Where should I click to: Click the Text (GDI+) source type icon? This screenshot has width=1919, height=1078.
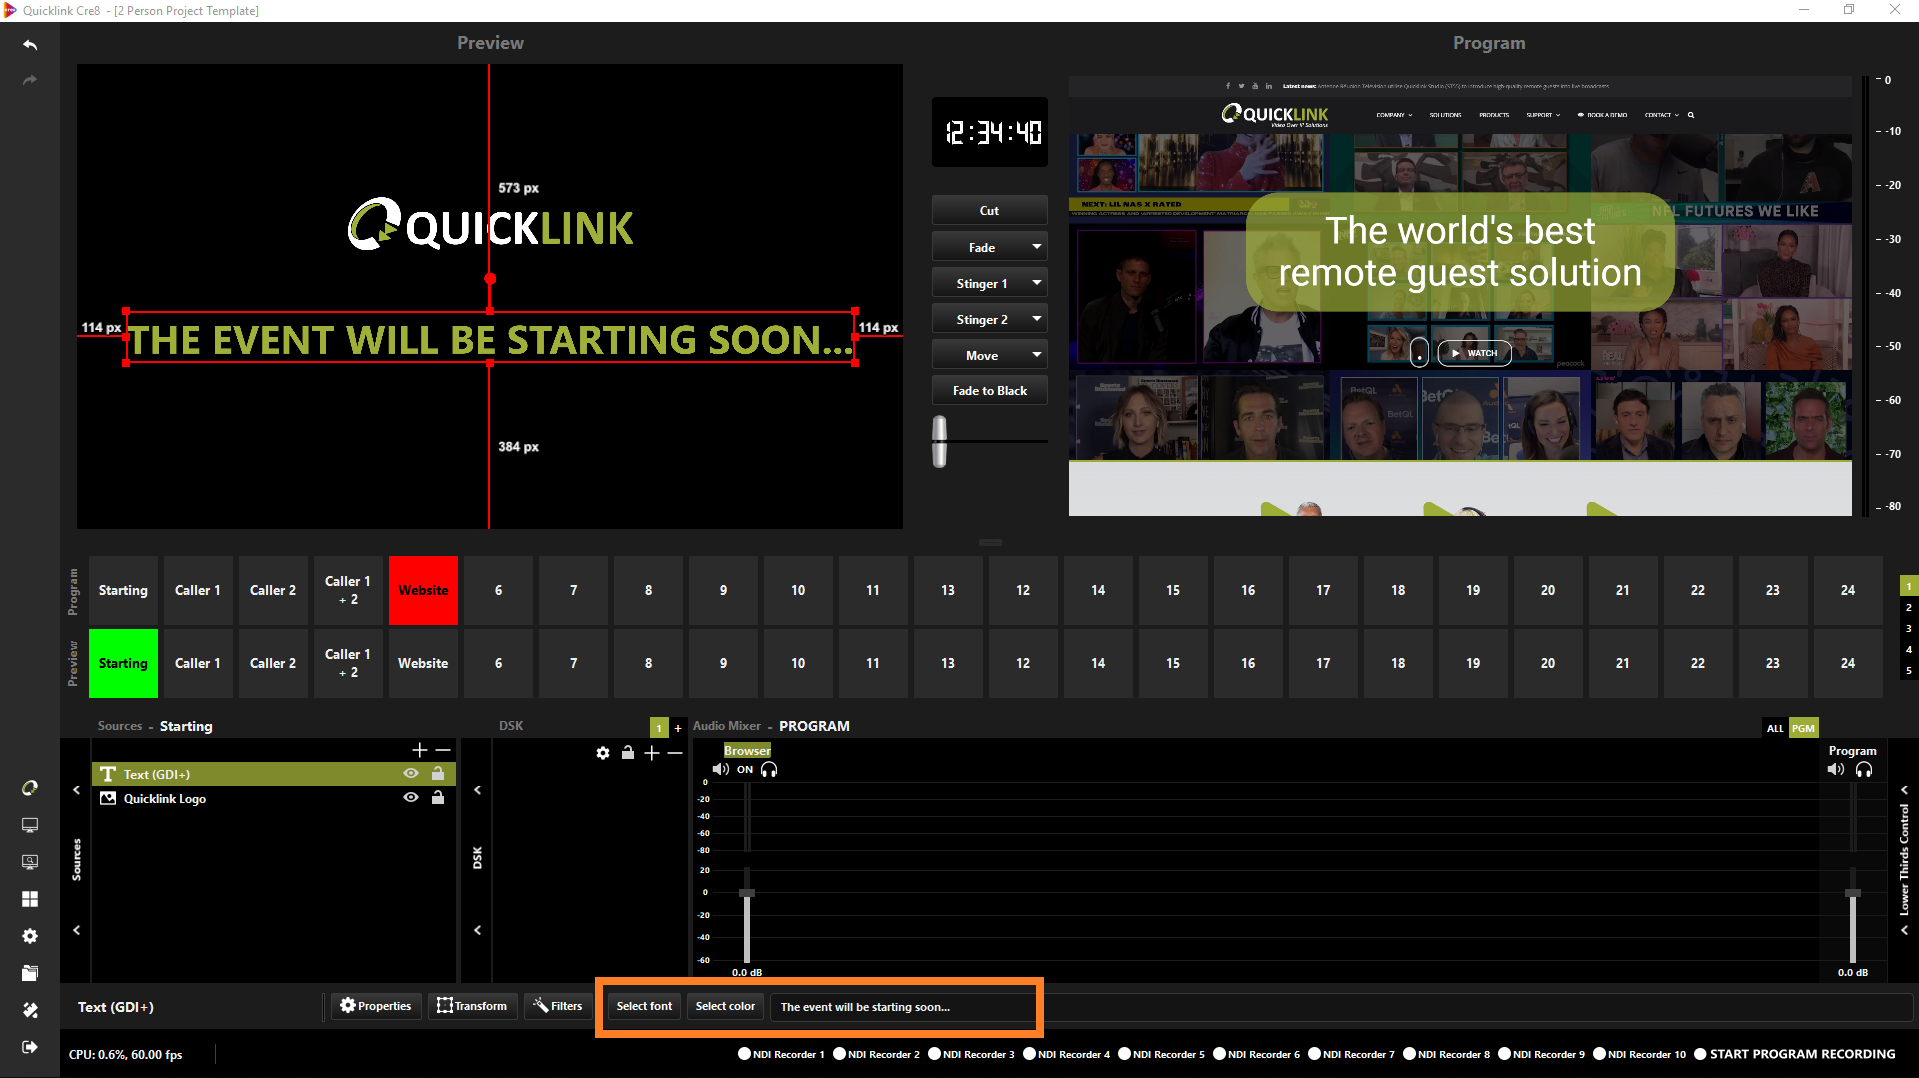point(108,774)
